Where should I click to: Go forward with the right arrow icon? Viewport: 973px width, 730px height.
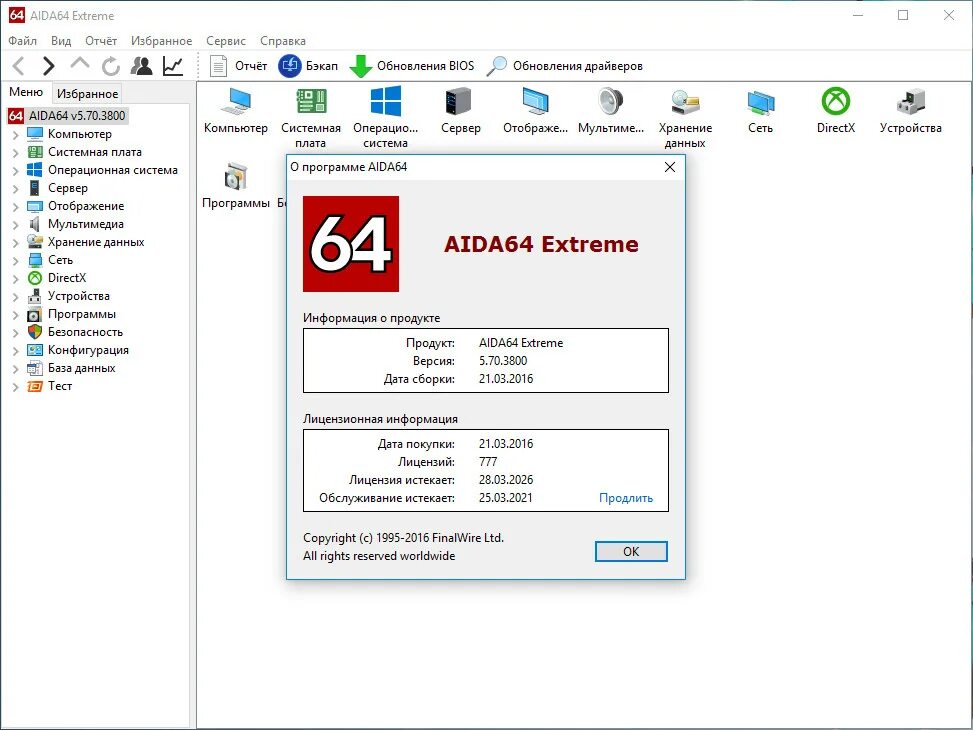click(48, 66)
